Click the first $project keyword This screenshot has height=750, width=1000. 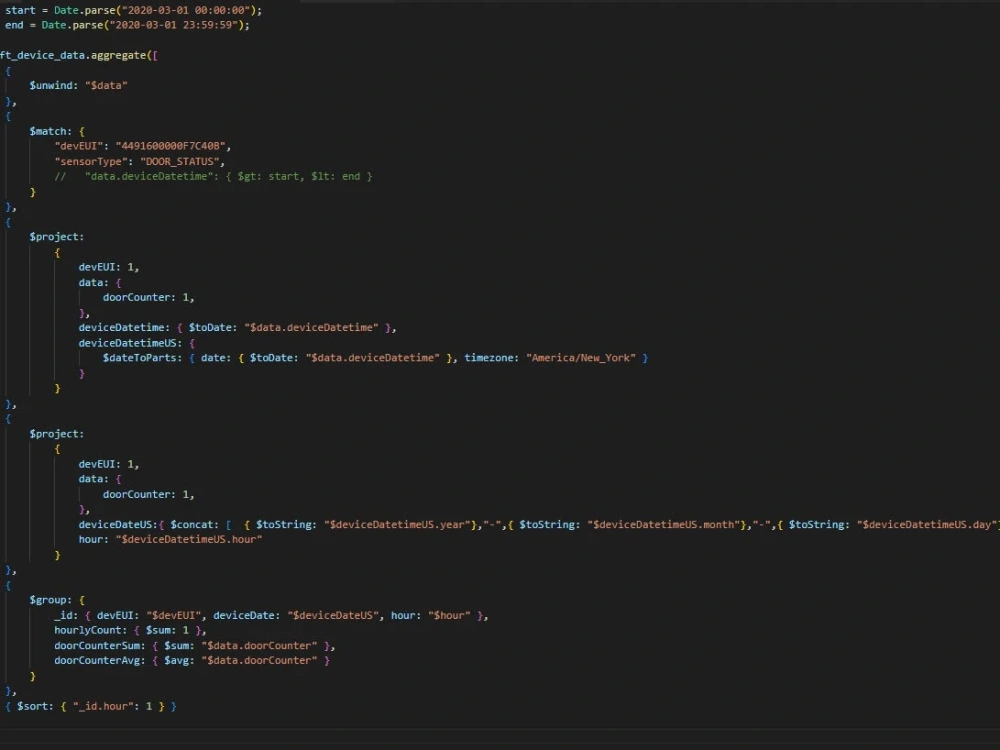coord(56,237)
